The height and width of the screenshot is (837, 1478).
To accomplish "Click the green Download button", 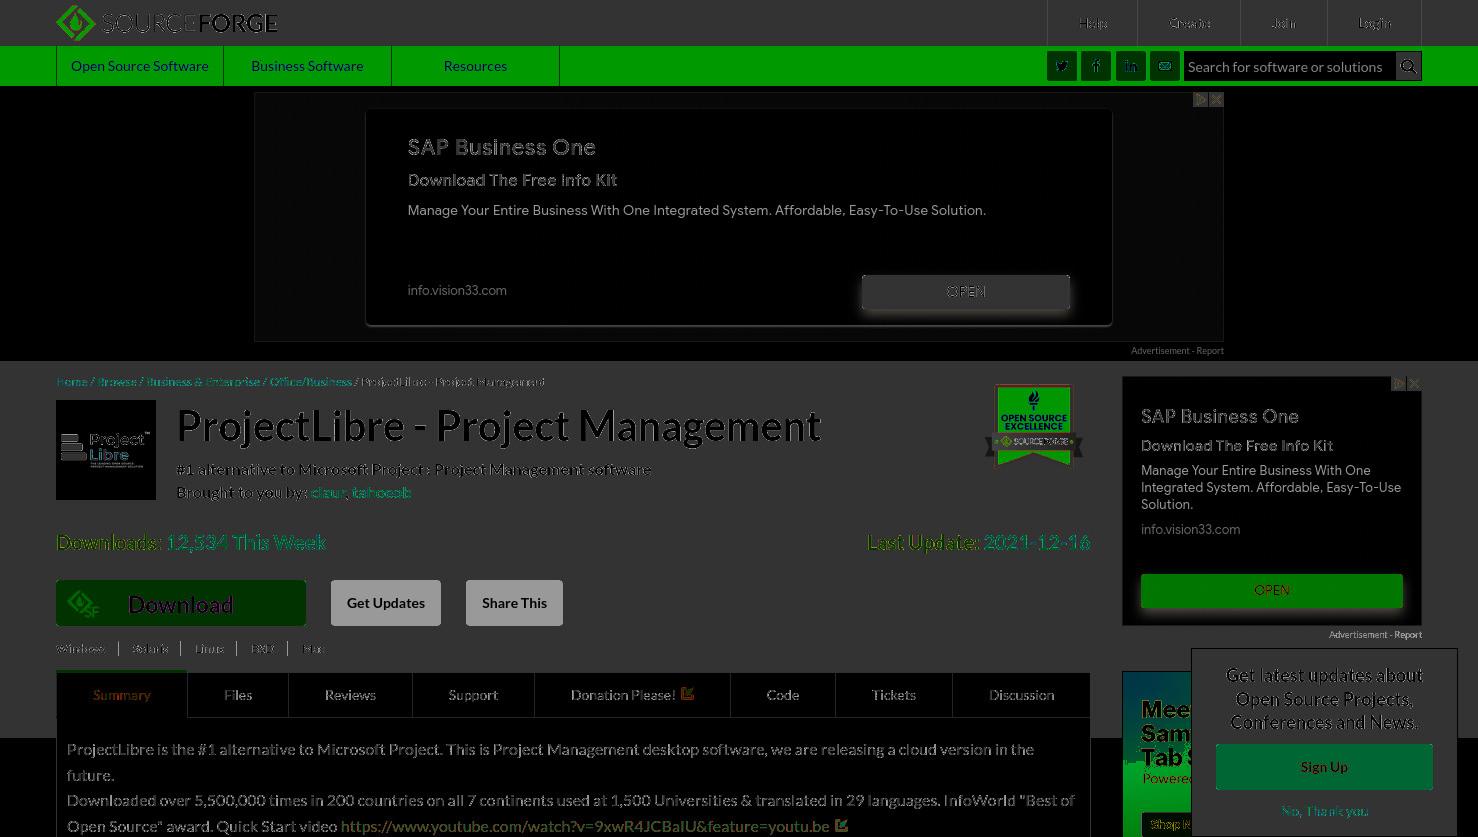I will 181,603.
